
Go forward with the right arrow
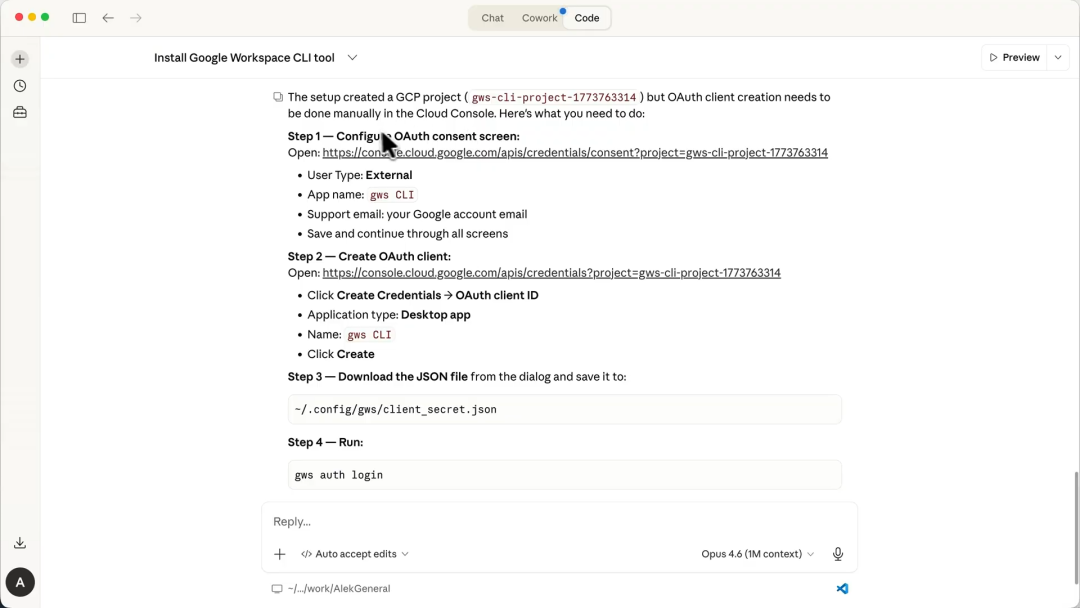(x=136, y=18)
